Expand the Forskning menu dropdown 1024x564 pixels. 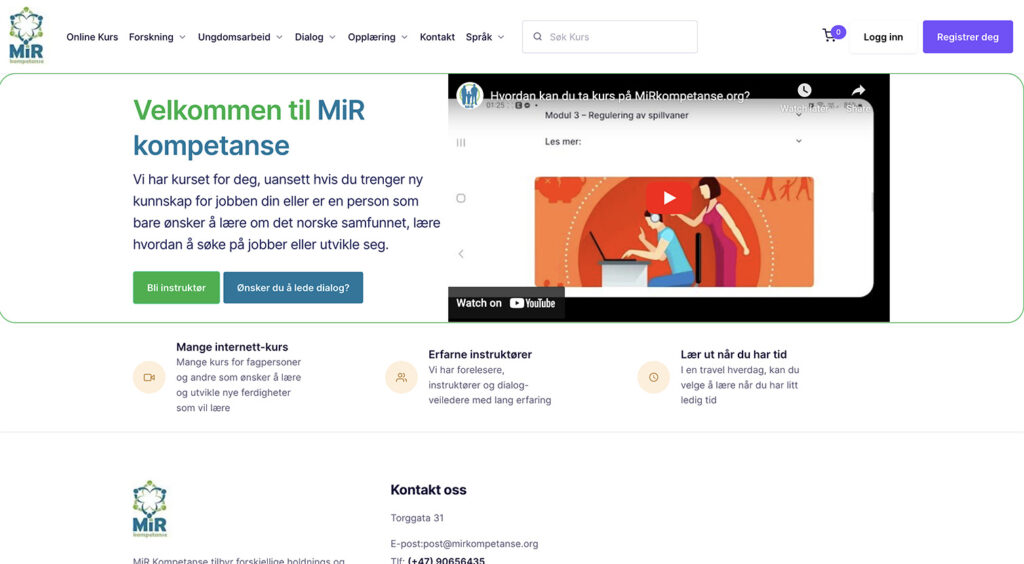click(157, 37)
